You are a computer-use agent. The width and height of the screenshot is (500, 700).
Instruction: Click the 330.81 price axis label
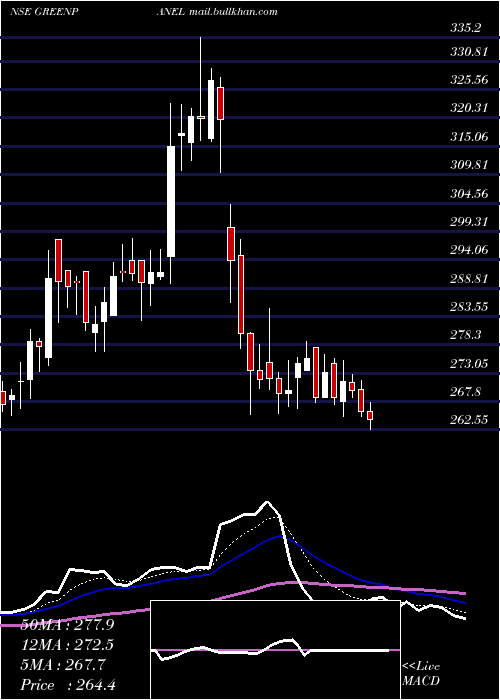[x=468, y=52]
